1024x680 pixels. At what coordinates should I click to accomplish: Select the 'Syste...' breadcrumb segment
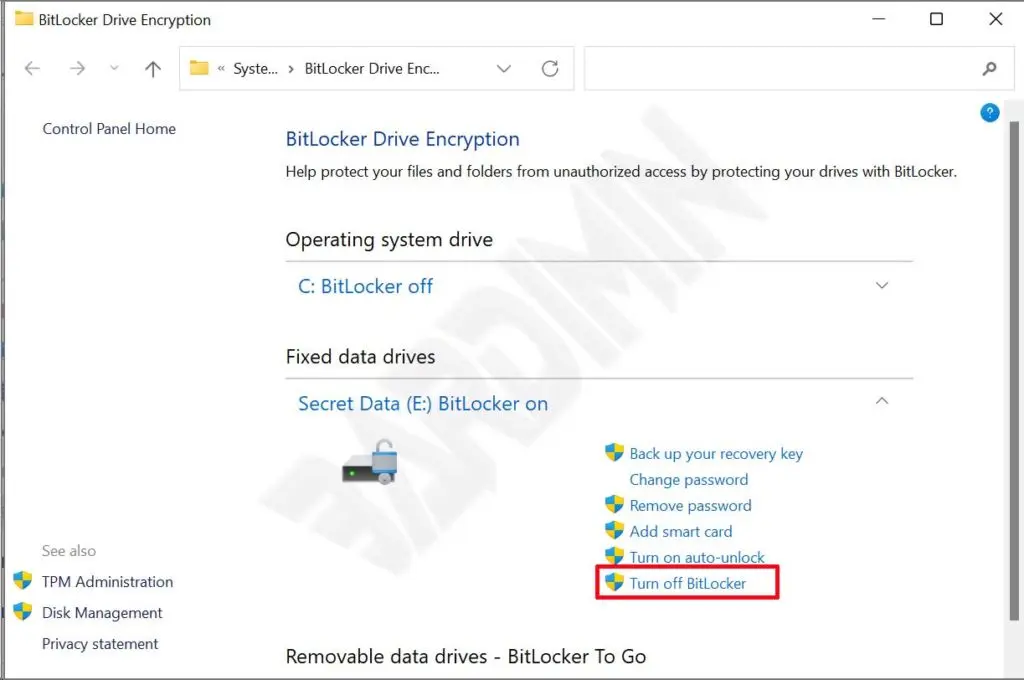(255, 69)
